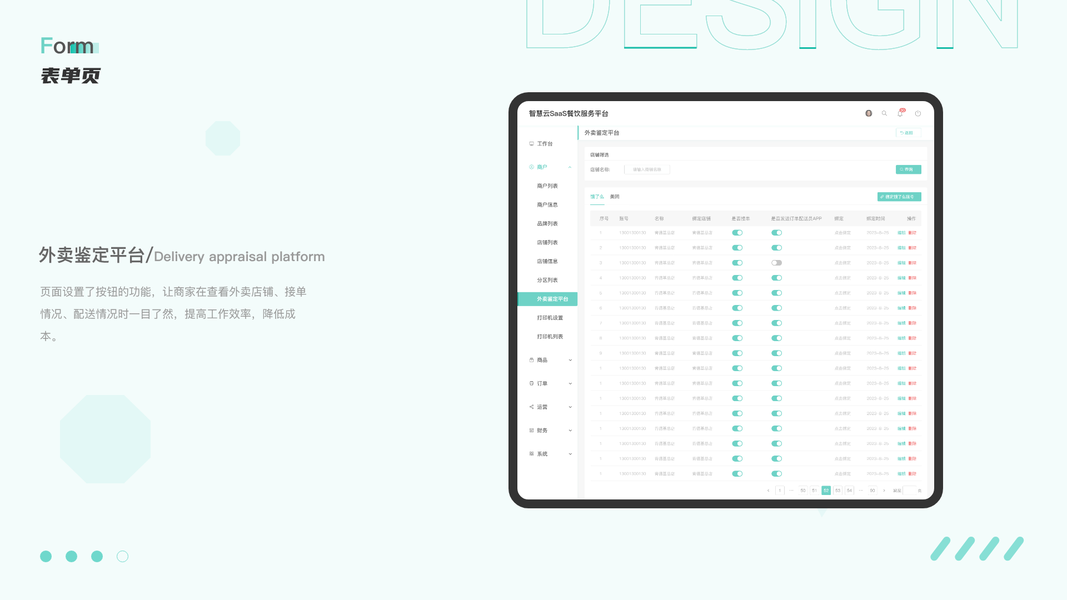
Task: Click the green 查询 search button
Action: (908, 169)
